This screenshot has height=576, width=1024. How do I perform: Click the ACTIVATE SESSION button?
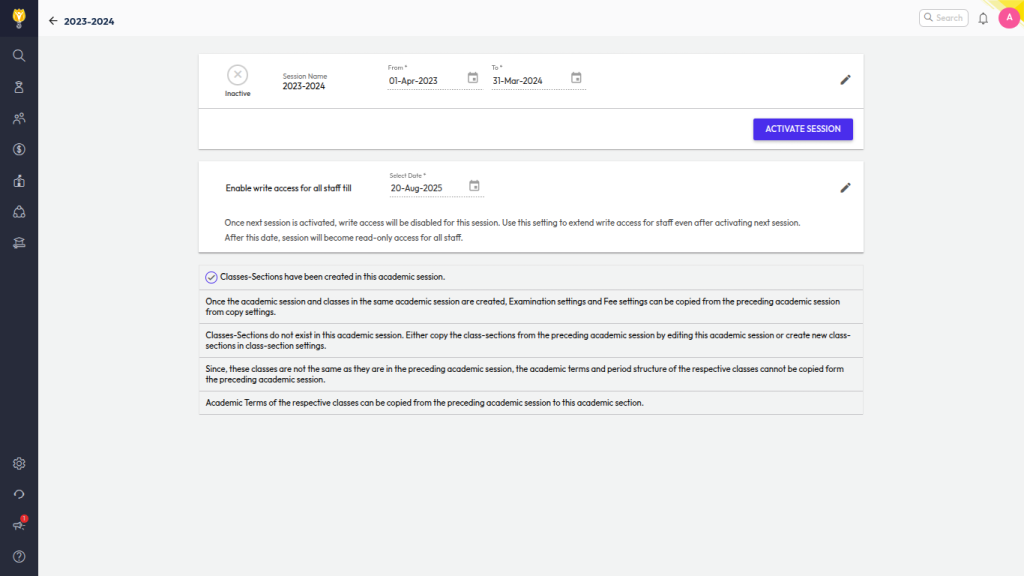pos(802,129)
